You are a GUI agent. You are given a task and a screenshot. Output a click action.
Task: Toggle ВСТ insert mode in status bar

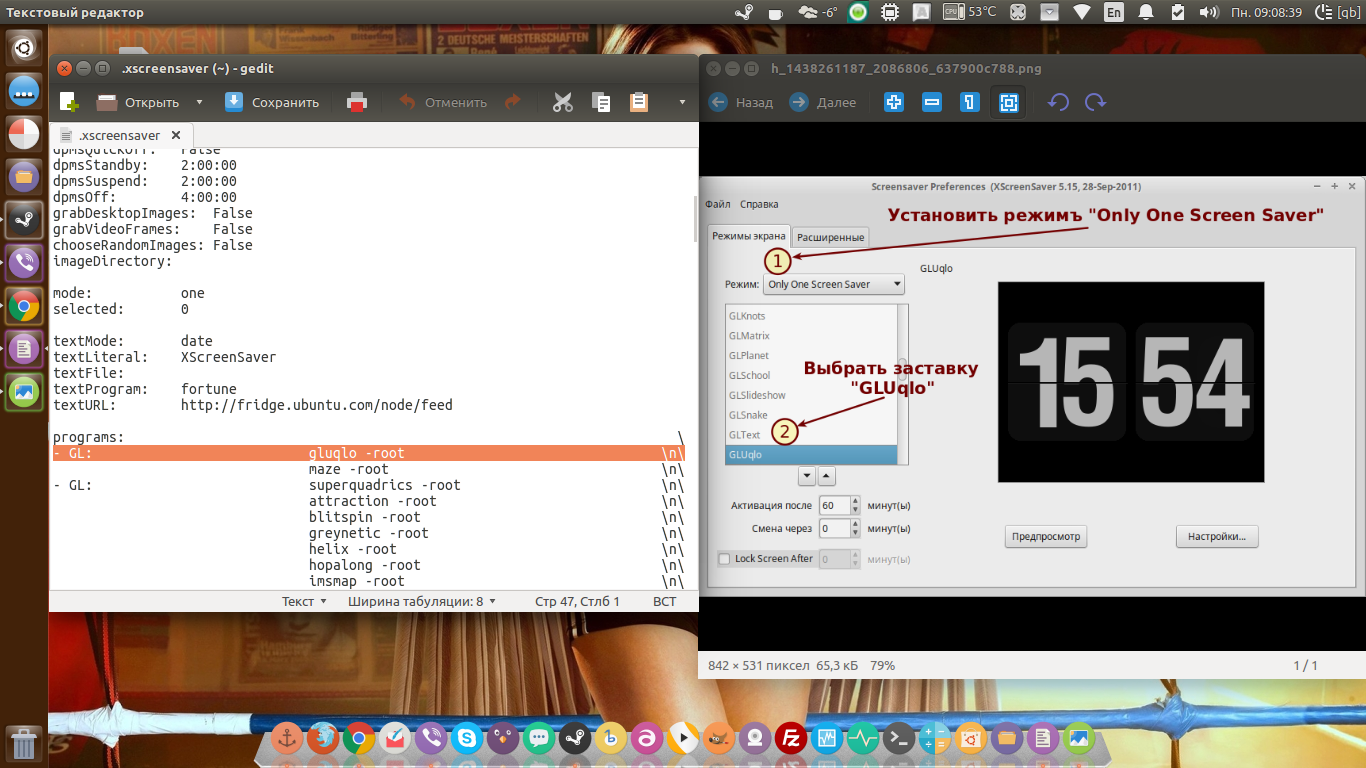[664, 601]
